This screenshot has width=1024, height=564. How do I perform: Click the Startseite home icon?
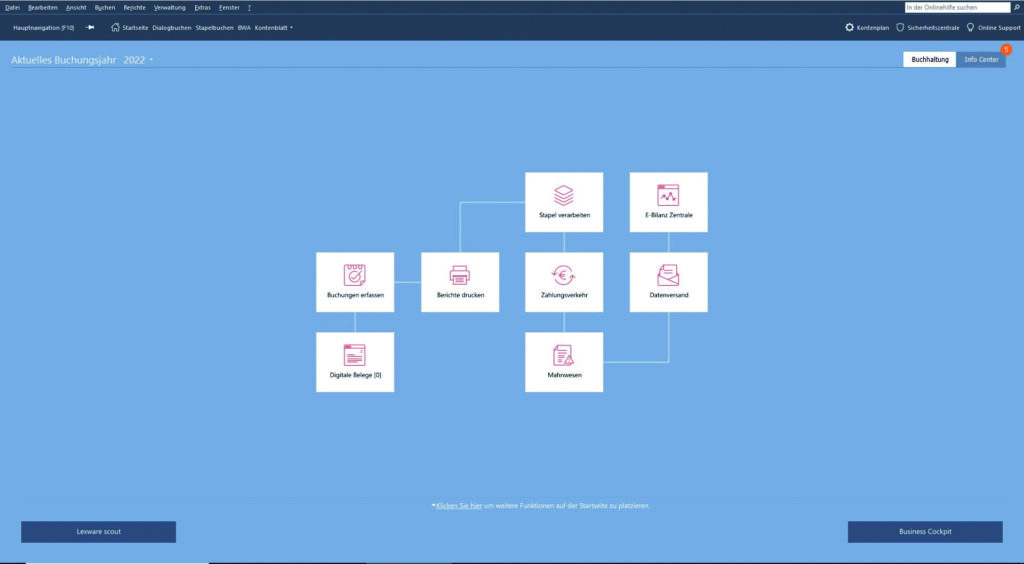[116, 28]
